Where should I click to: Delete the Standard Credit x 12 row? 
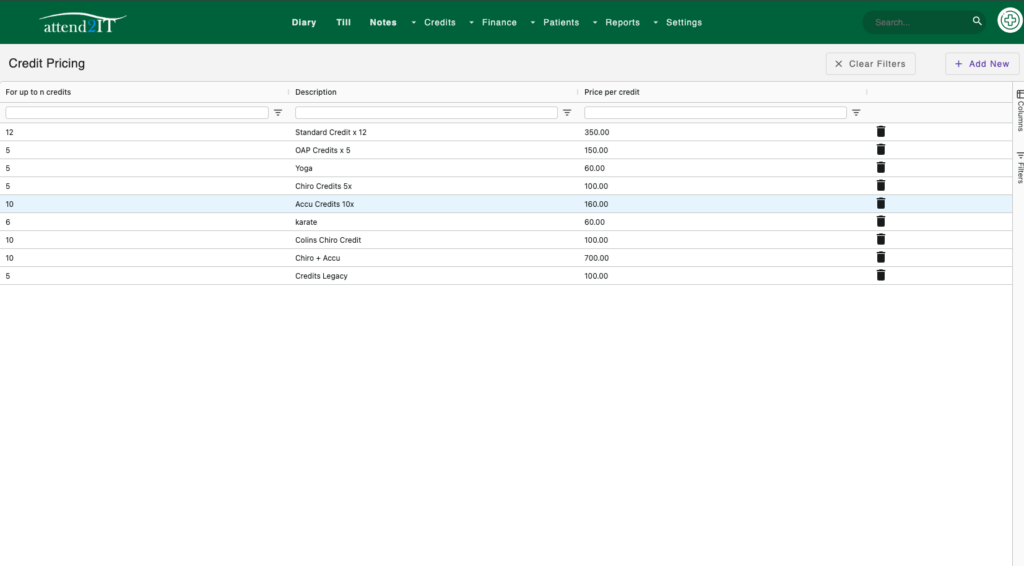(880, 132)
